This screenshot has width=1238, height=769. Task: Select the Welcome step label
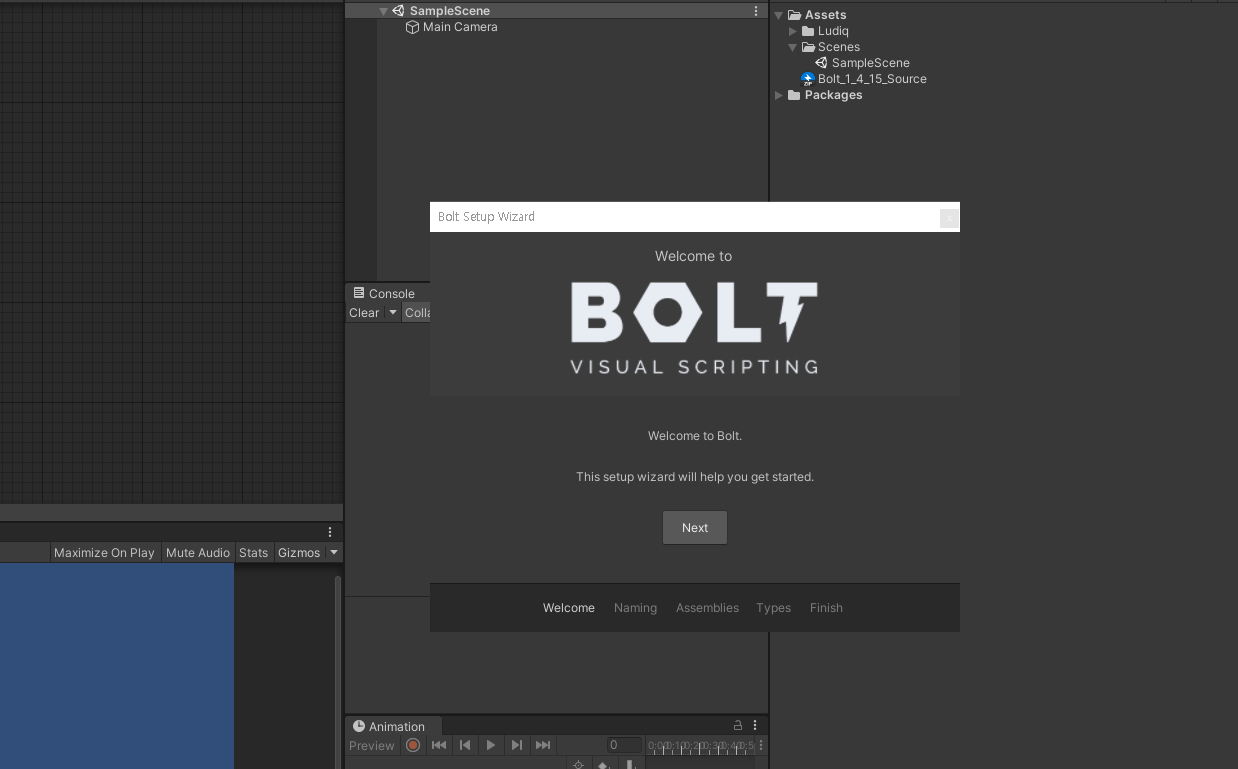point(569,608)
